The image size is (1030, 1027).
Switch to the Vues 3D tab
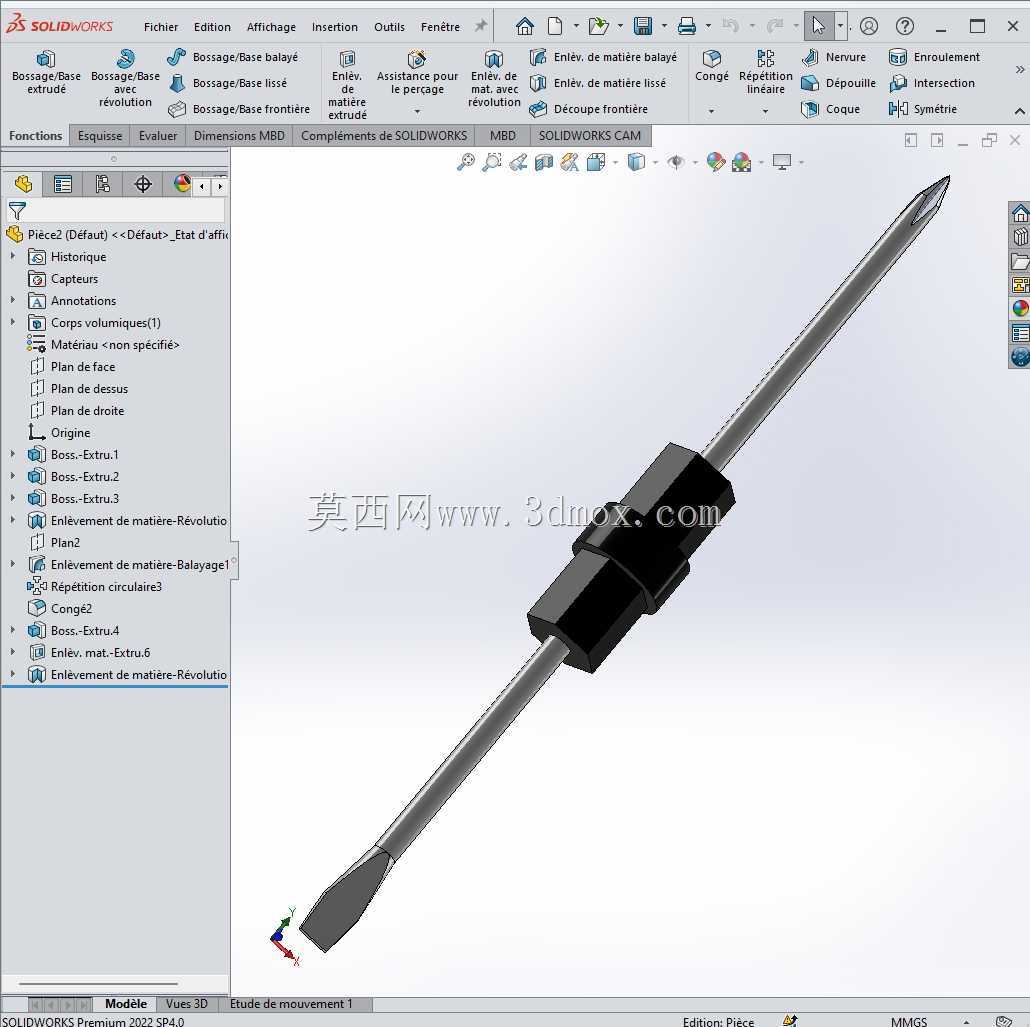[187, 1003]
